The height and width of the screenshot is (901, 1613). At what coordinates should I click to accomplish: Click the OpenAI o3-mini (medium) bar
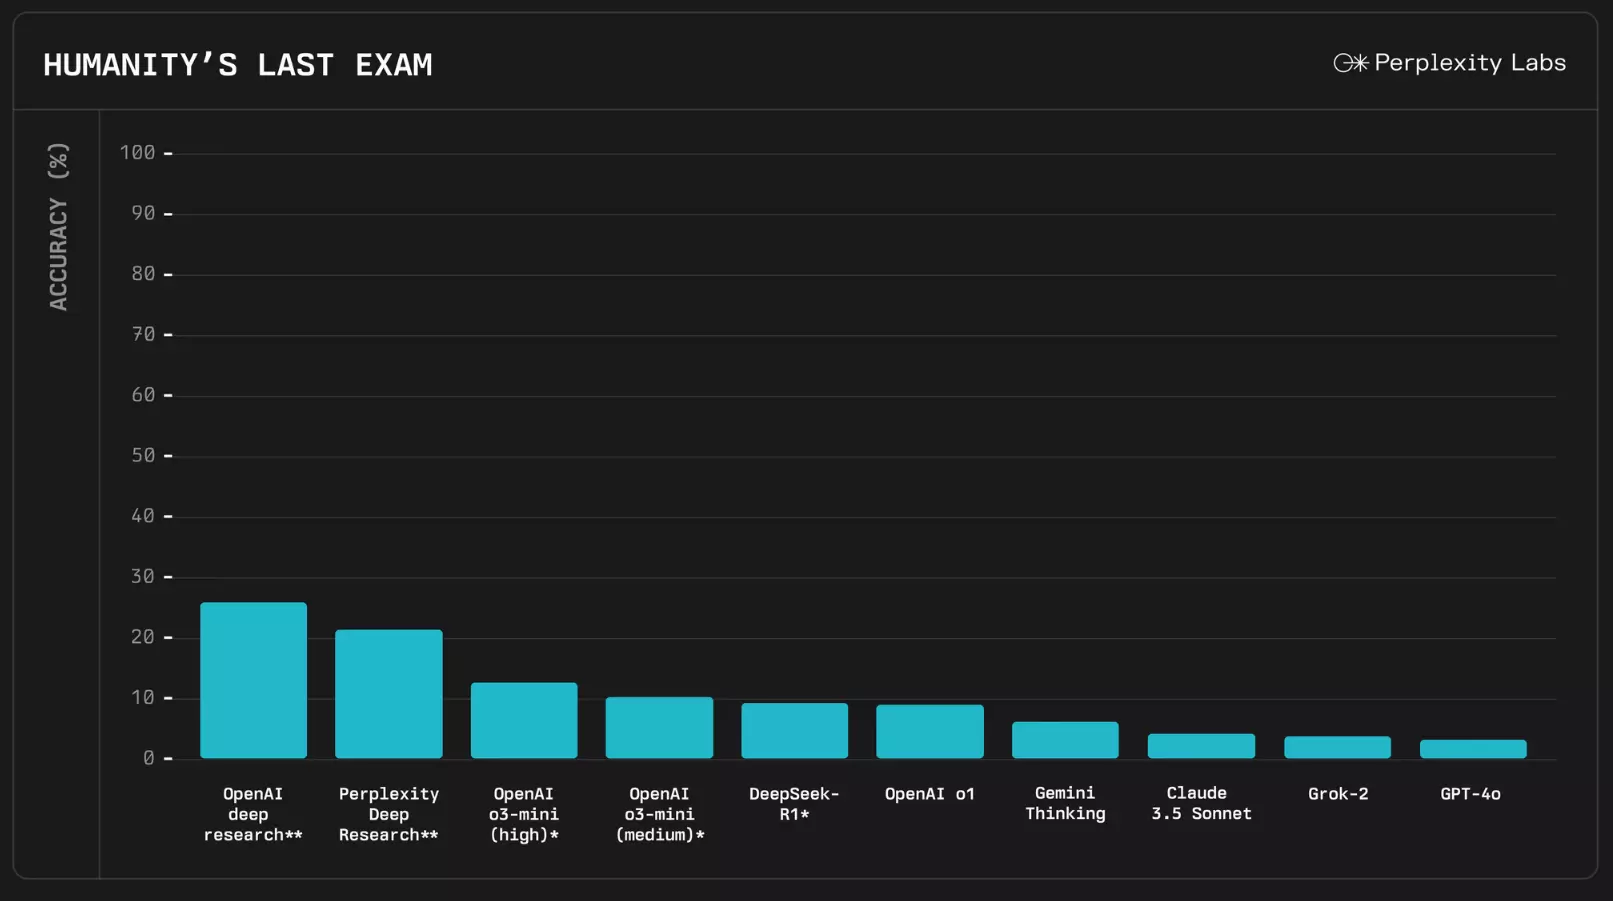point(659,727)
